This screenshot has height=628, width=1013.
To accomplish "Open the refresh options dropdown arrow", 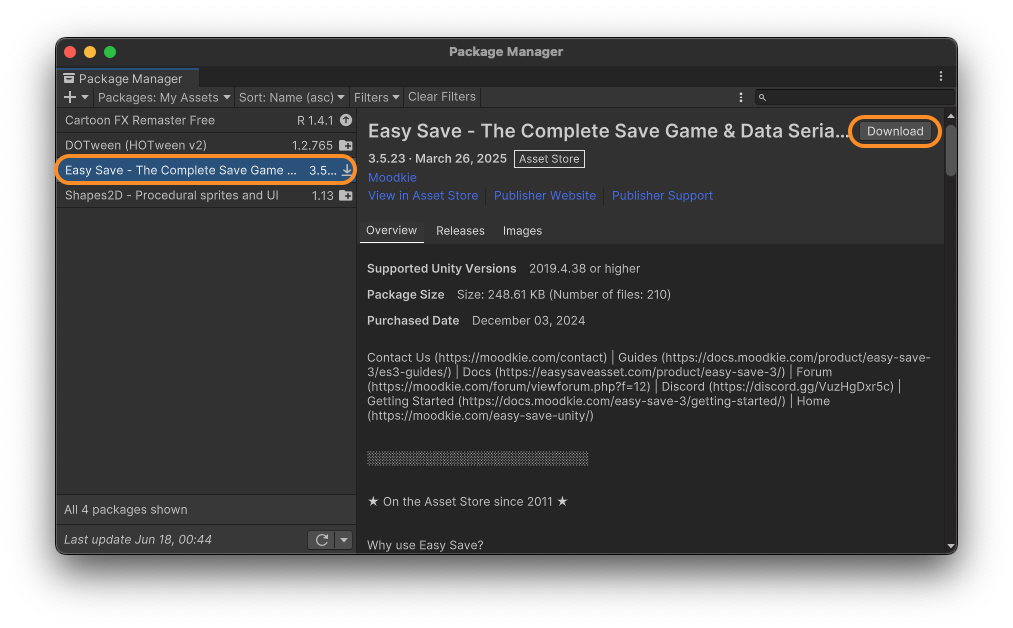I will [344, 539].
